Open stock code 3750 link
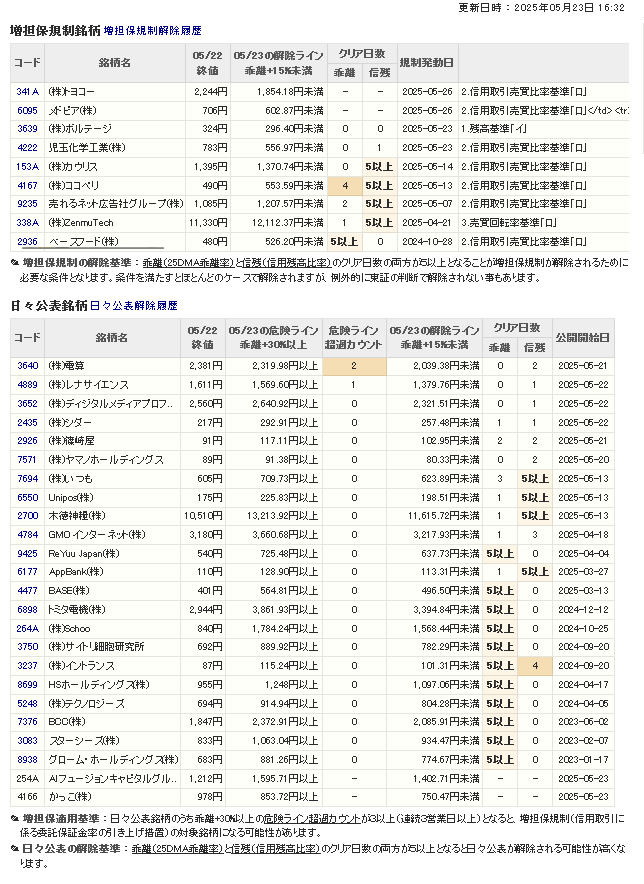 coord(27,647)
